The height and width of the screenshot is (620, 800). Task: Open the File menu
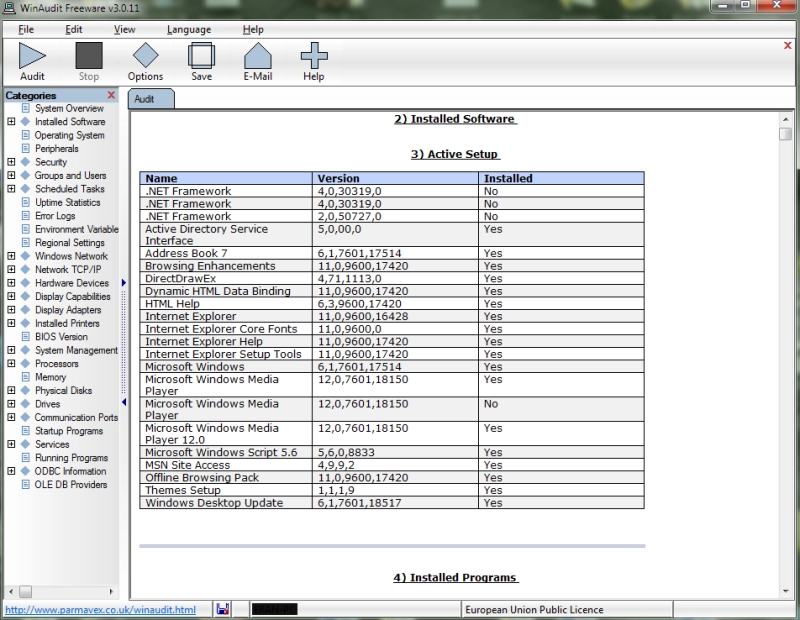click(26, 30)
